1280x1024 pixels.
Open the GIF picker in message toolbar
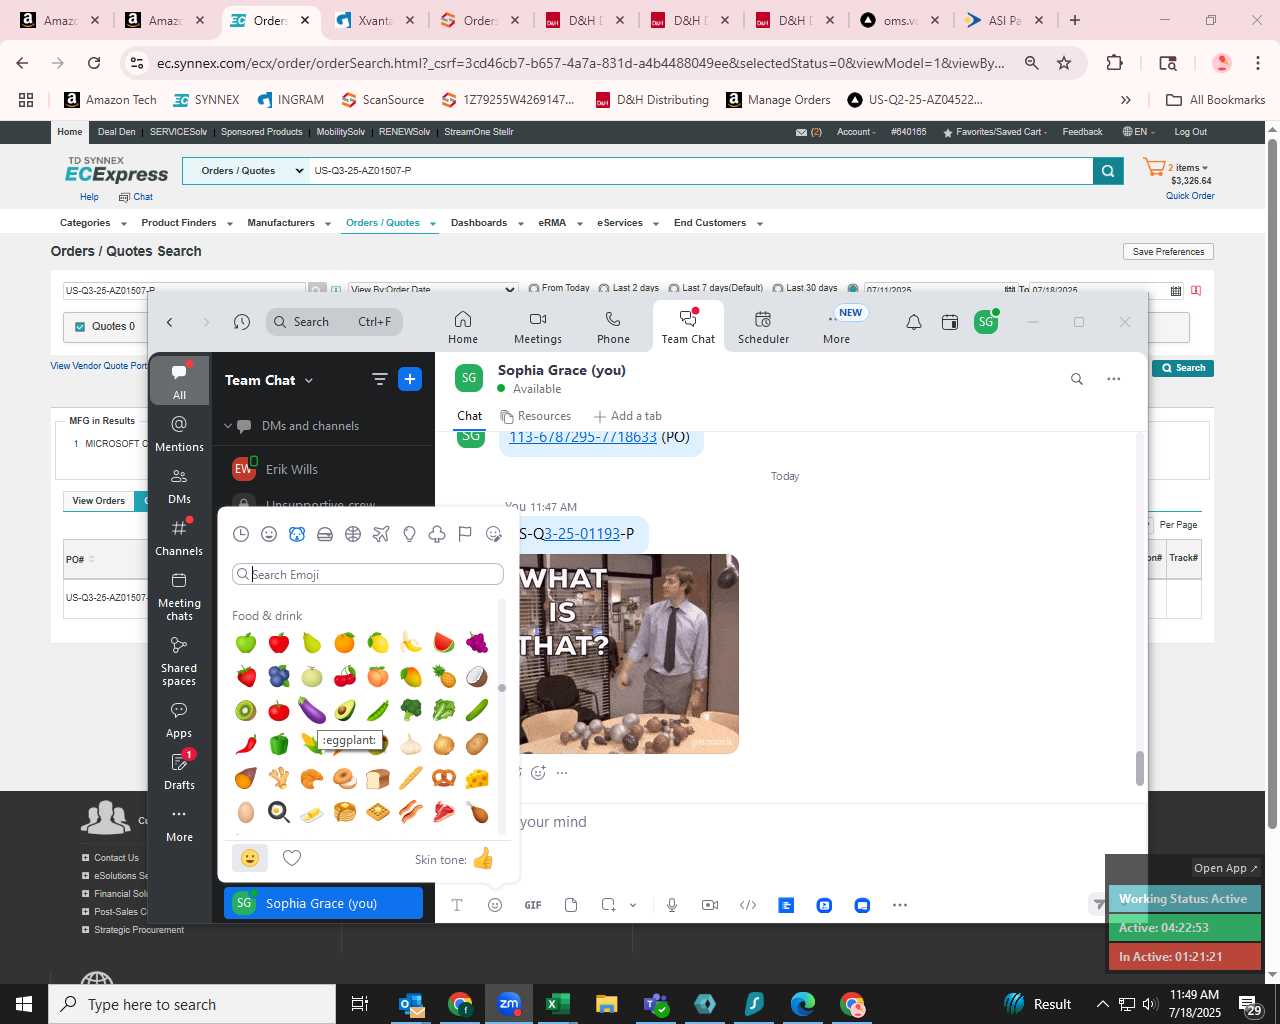click(533, 905)
